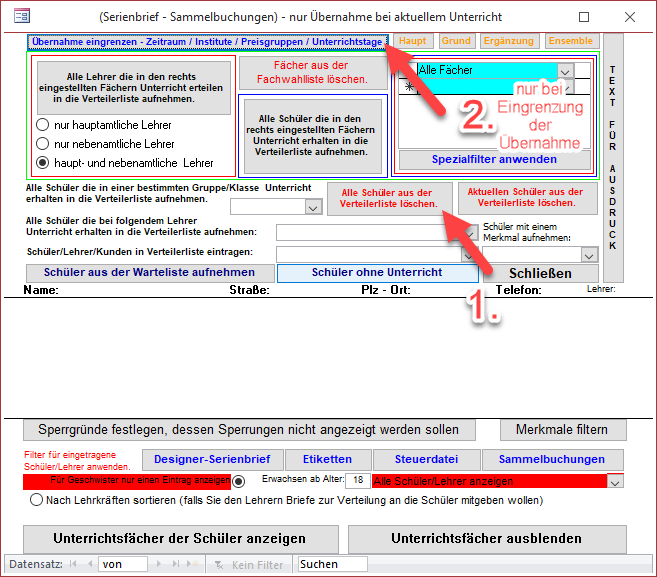
Task: Click the new row in Fächer list
Action: click(x=486, y=87)
